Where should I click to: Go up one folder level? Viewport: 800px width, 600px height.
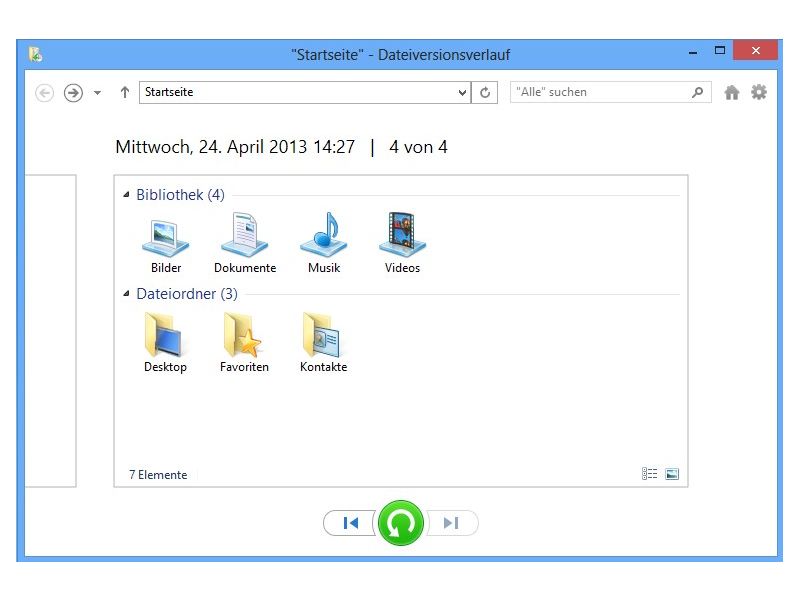click(124, 92)
